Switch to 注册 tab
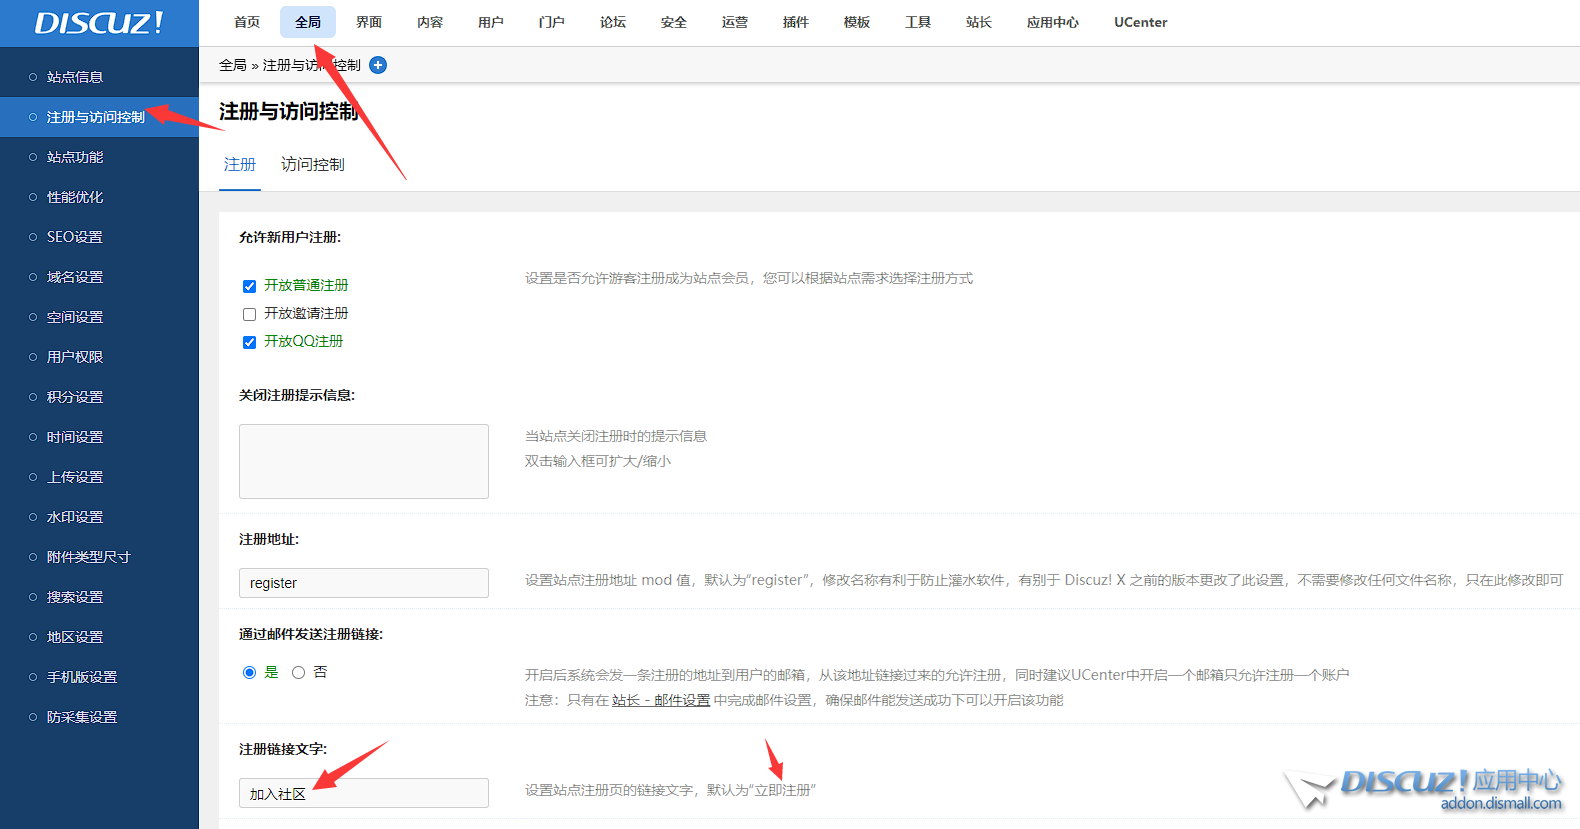 click(240, 165)
